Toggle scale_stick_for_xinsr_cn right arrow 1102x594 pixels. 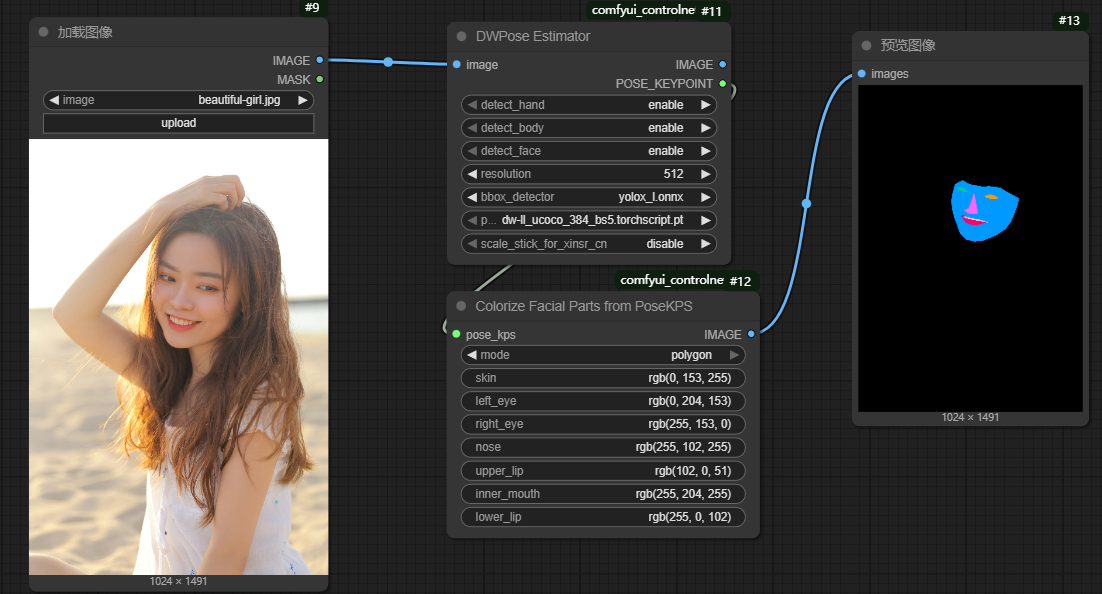705,244
